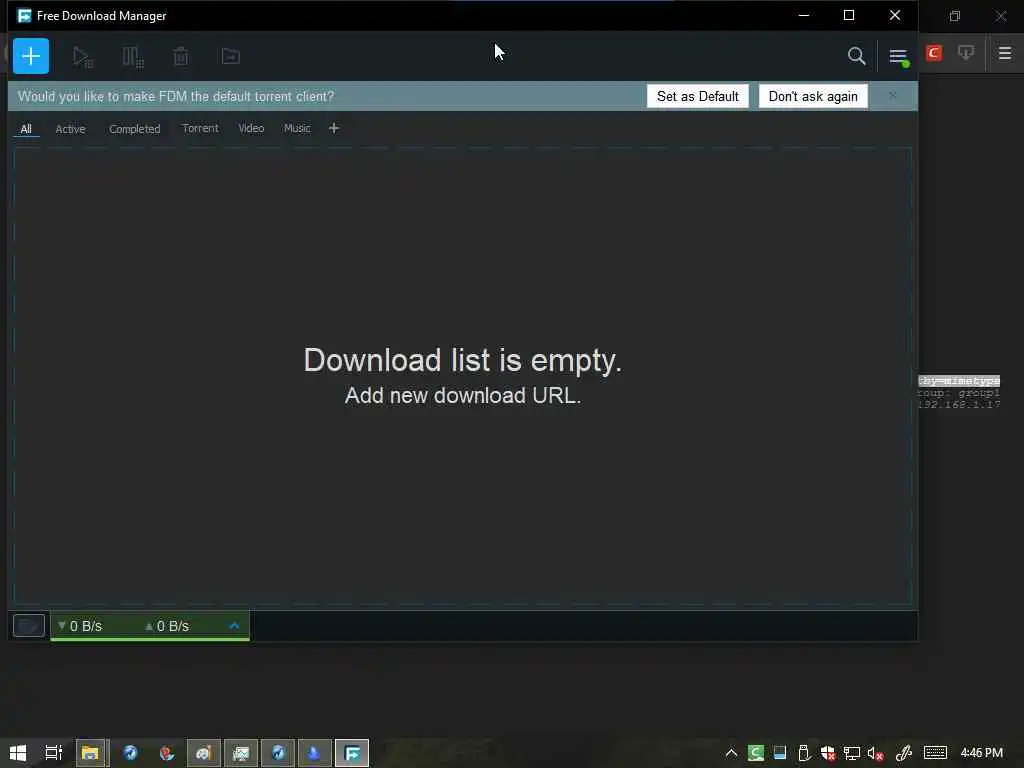Click the USB safely remove tray icon

[804, 753]
